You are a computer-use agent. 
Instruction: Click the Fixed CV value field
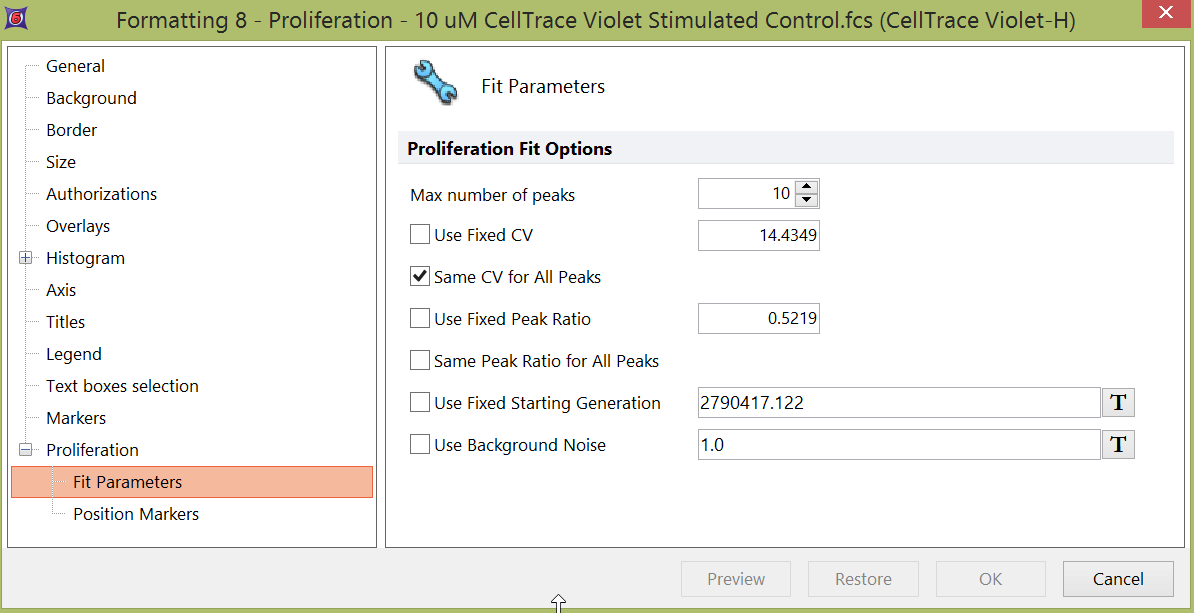(758, 236)
